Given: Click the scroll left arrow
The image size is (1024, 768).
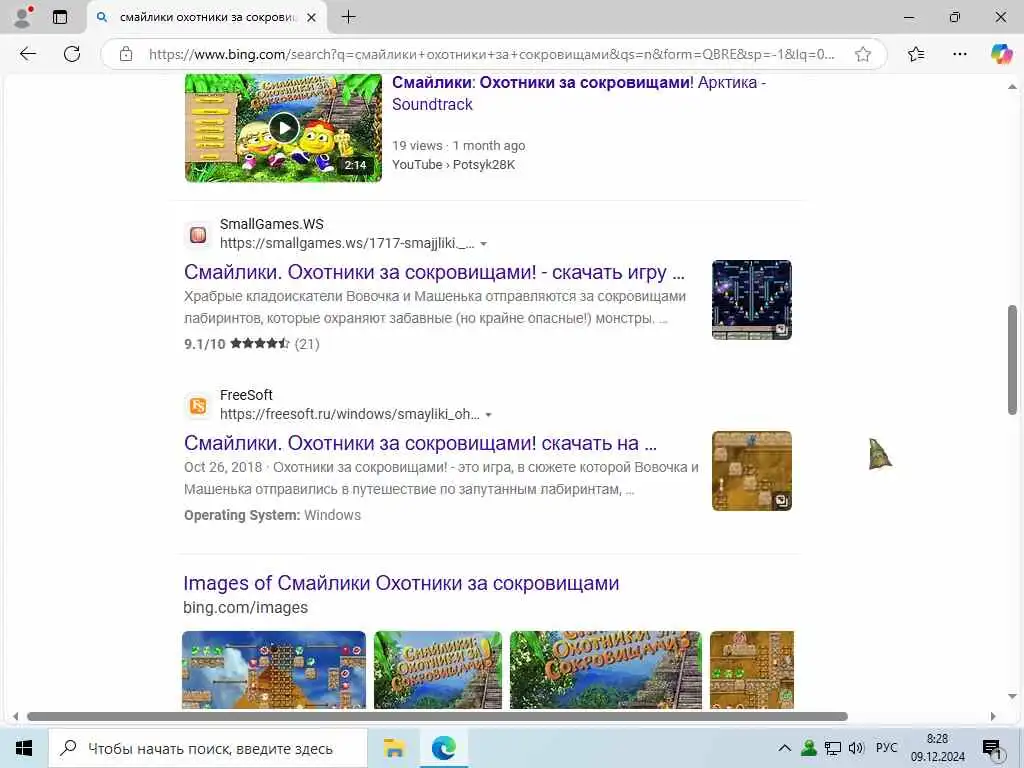Looking at the screenshot, I should [x=16, y=716].
